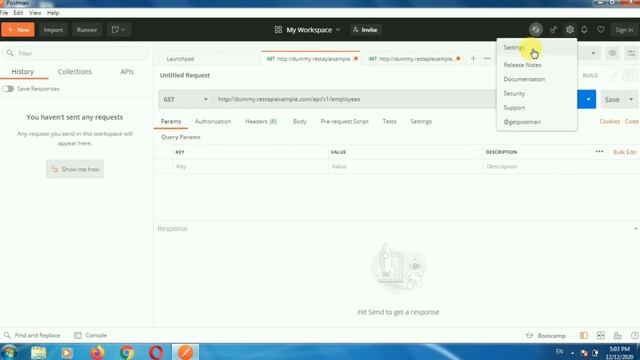Click the Code link

(x=632, y=122)
